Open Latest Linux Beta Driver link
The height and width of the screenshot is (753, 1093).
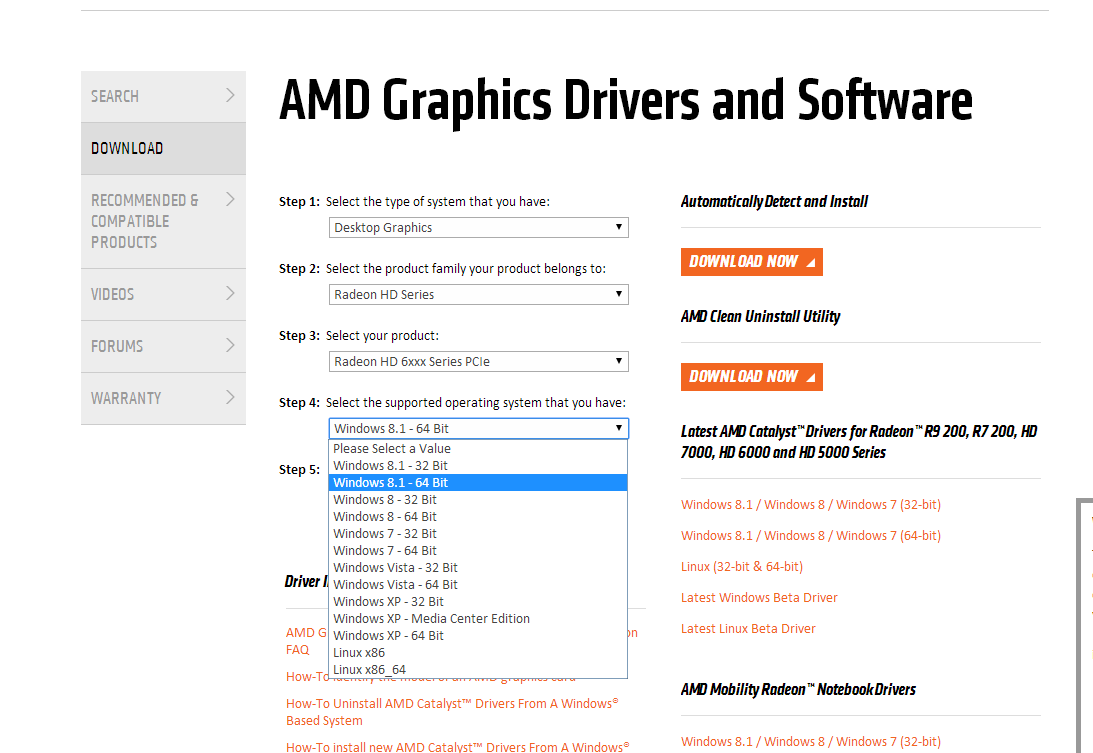point(748,628)
